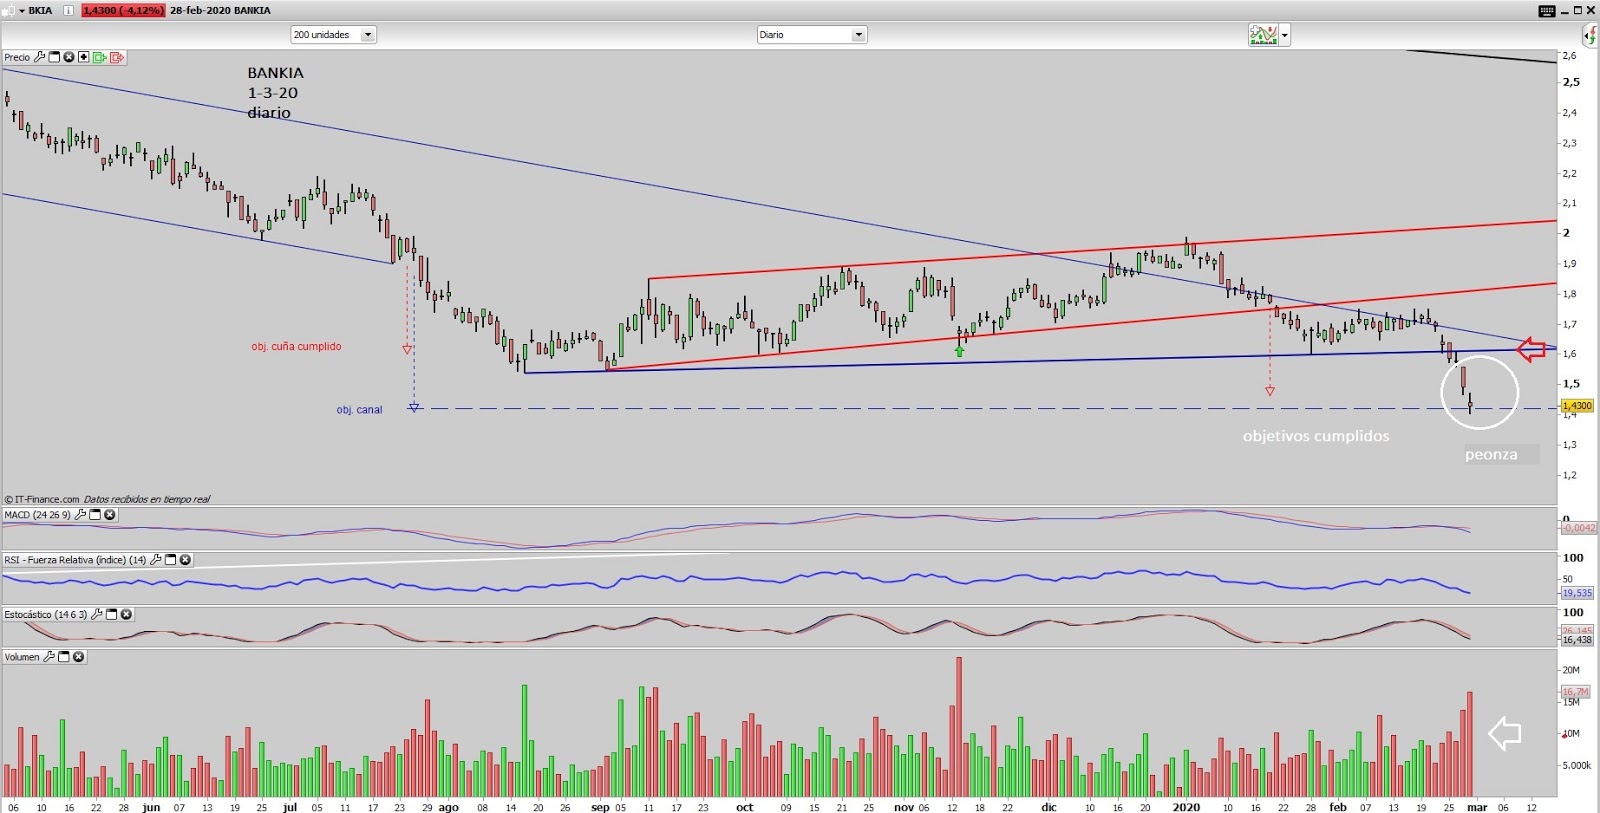Image resolution: width=1600 pixels, height=813 pixels.
Task: Open the Precio panel wrench settings
Action: [40, 57]
